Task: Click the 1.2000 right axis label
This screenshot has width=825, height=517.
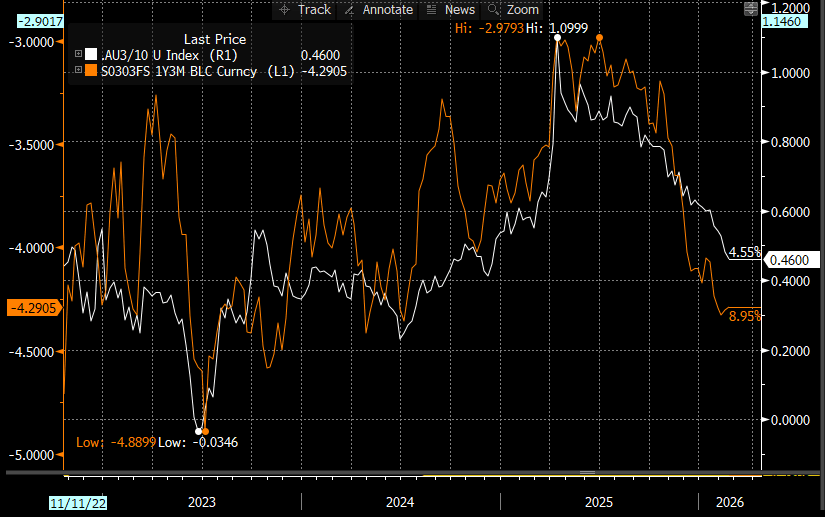Action: coord(790,7)
